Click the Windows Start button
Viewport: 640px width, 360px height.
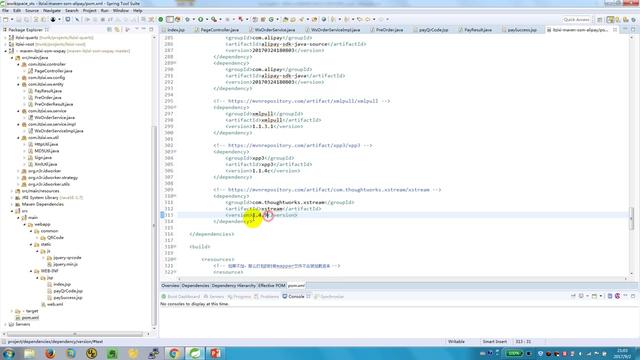tap(9, 353)
